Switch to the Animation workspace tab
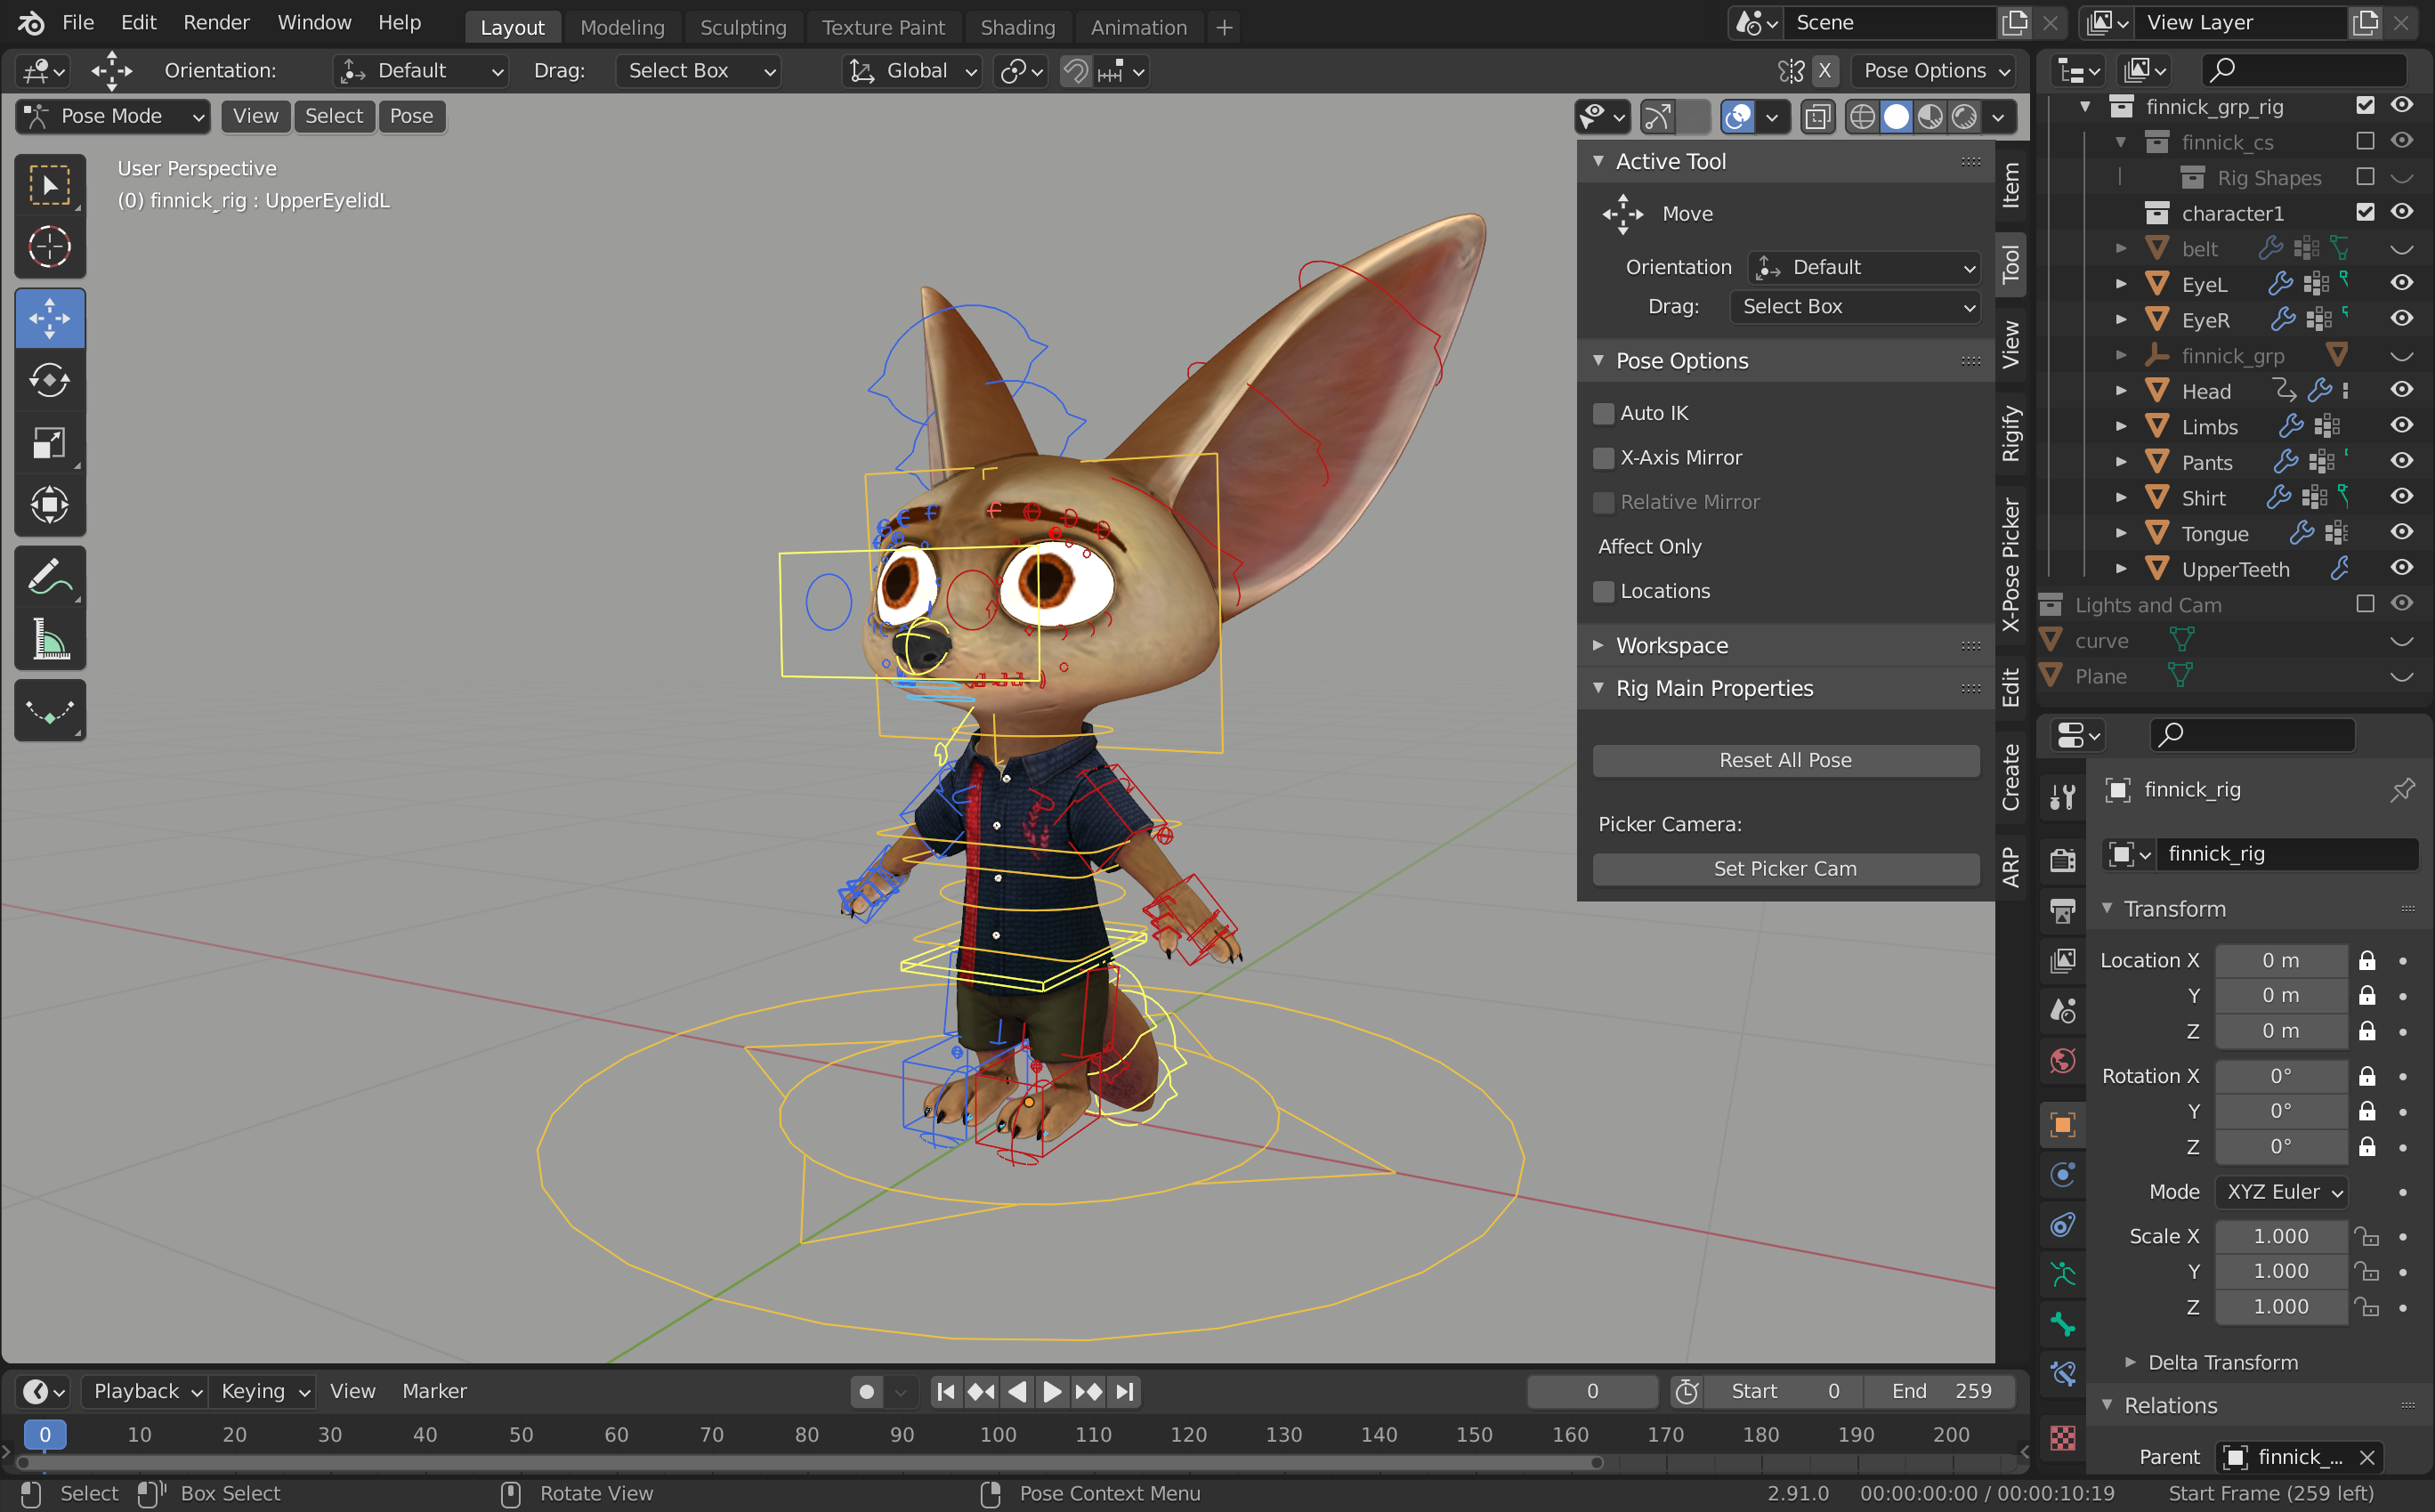This screenshot has width=2435, height=1512. (1138, 27)
